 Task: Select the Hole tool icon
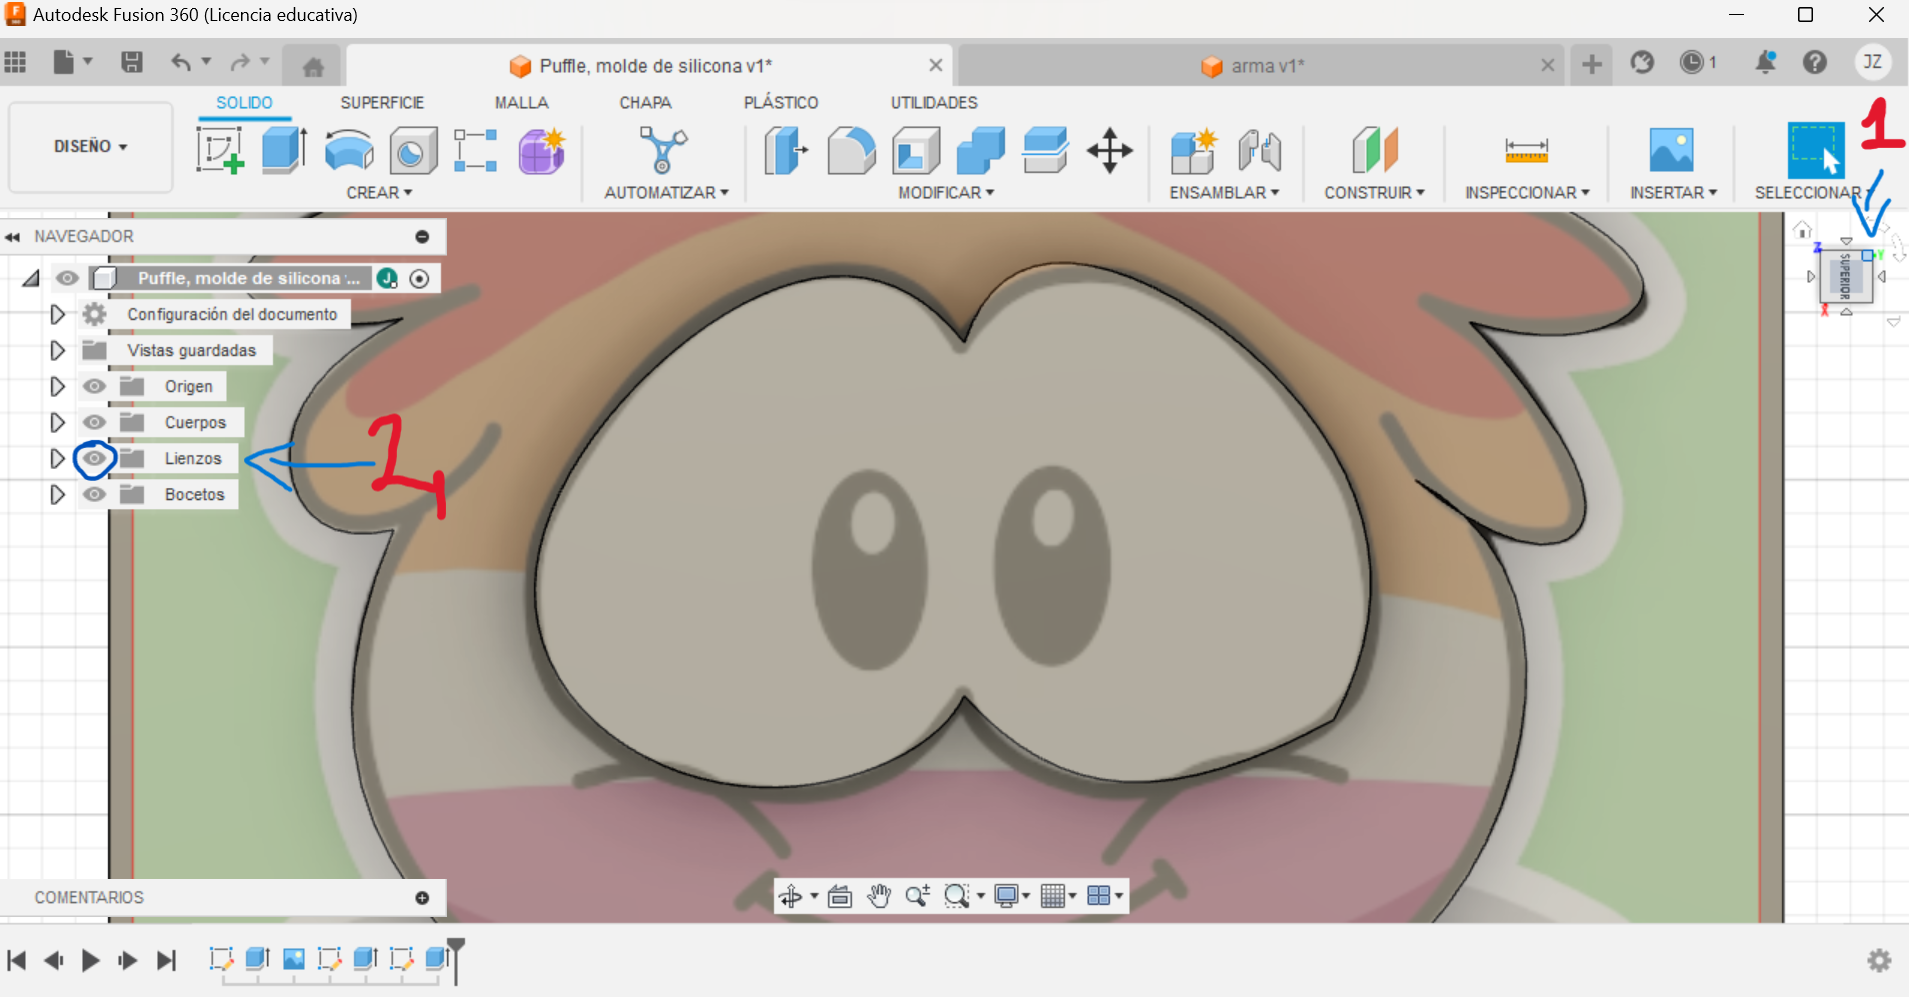coord(413,151)
